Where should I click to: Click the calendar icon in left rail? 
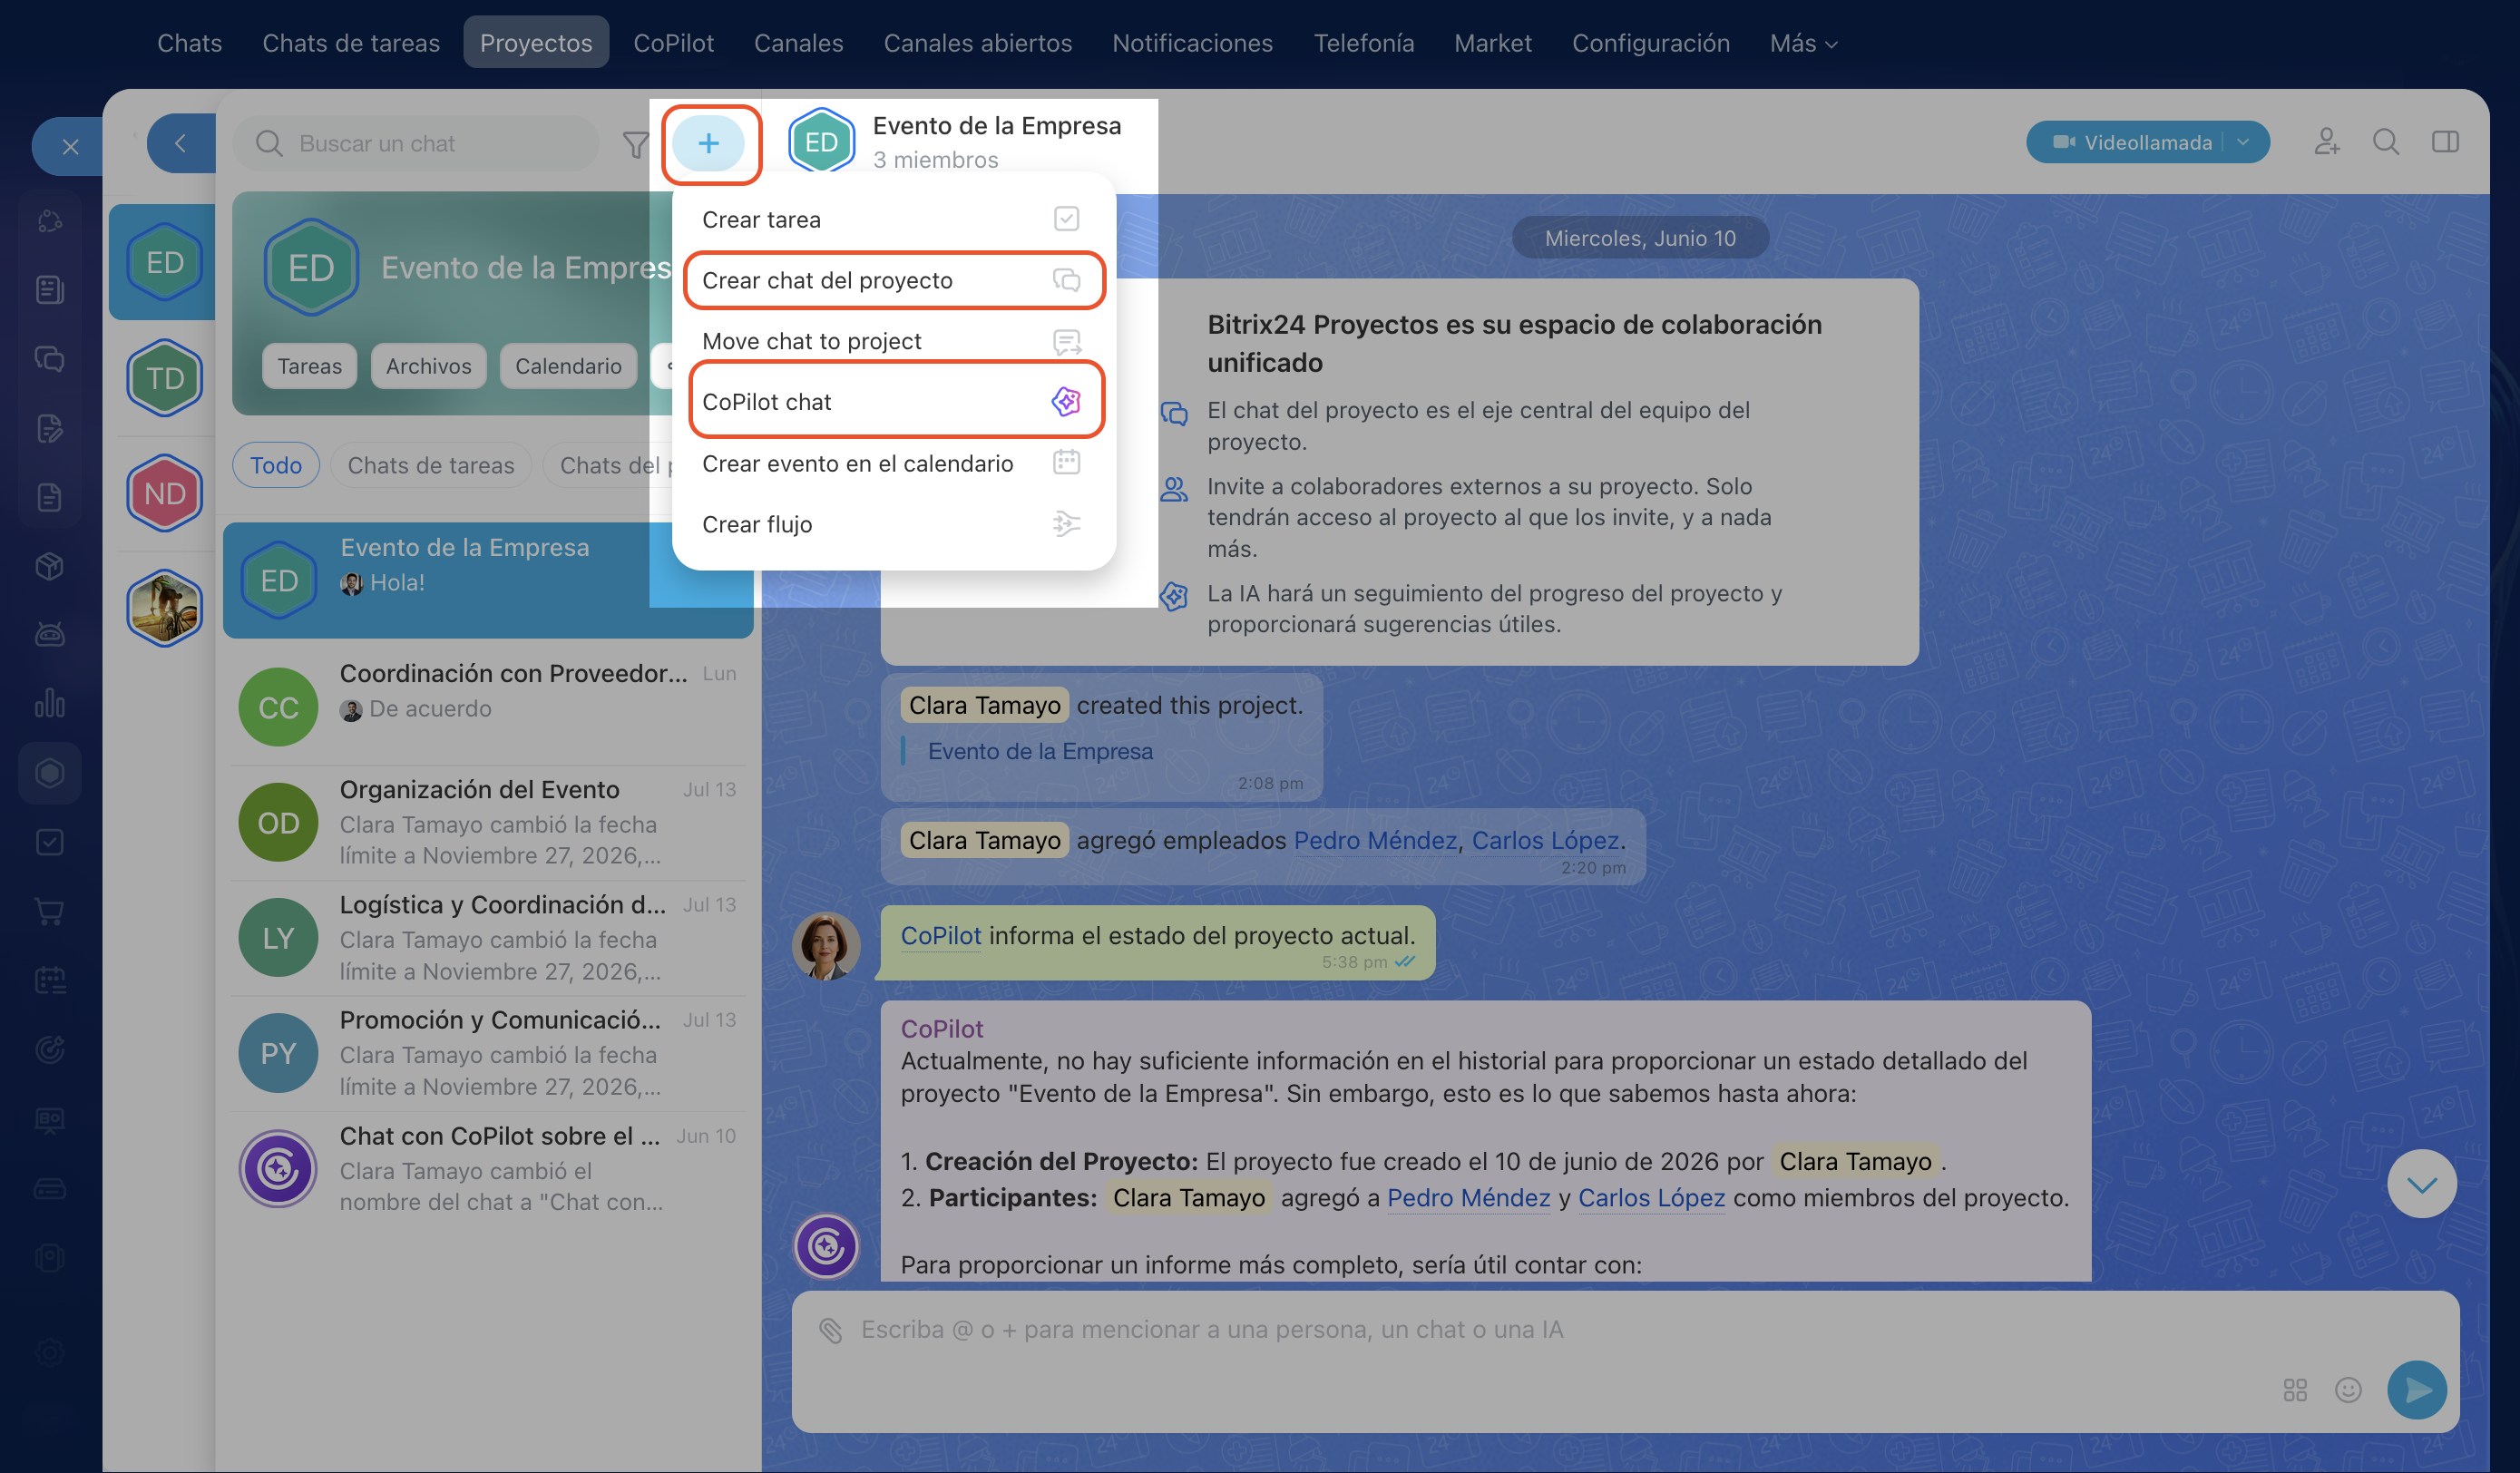tap(50, 980)
